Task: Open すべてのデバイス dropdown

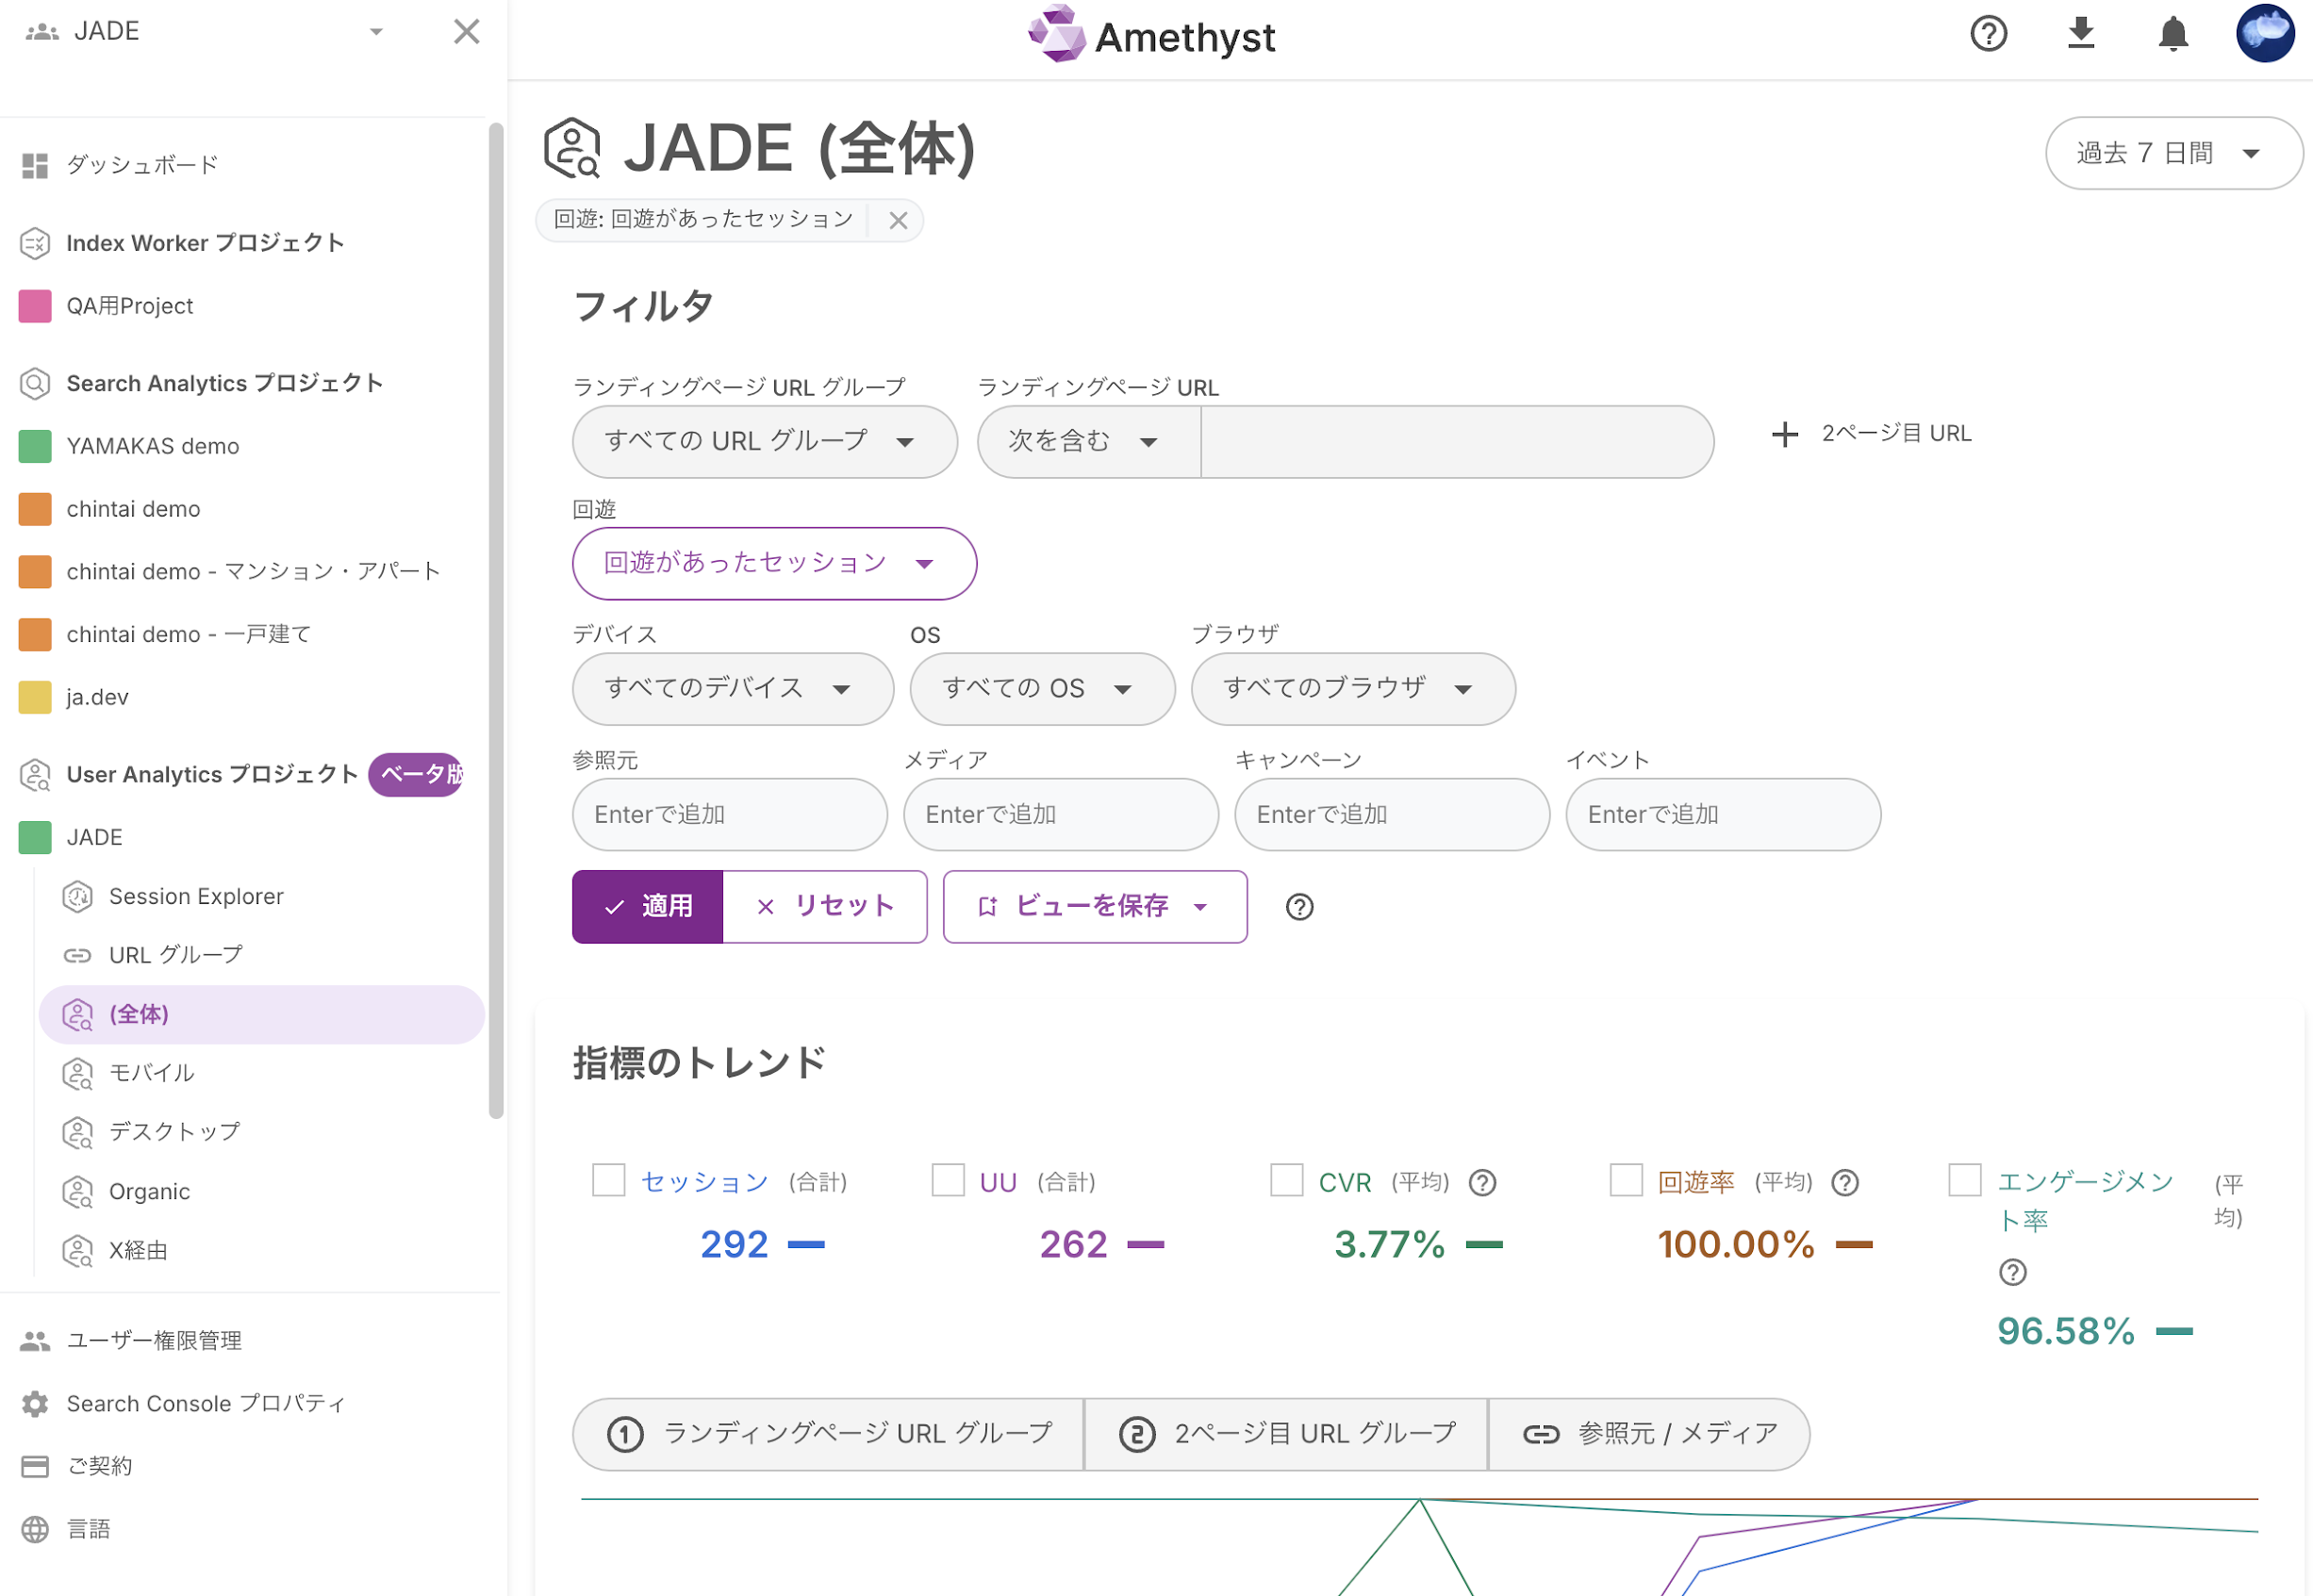Action: pyautogui.click(x=732, y=688)
